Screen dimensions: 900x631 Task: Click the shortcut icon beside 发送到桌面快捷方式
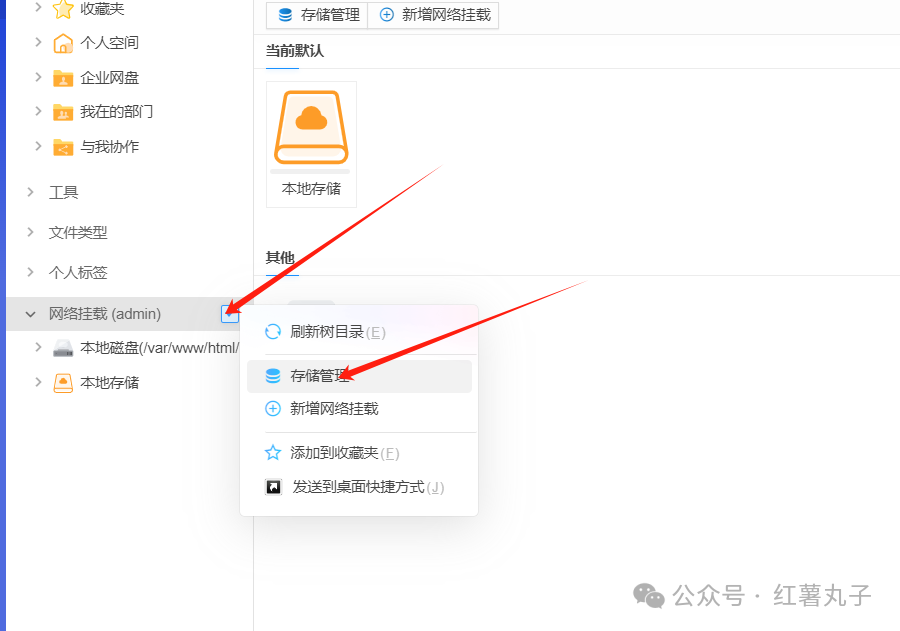(273, 487)
